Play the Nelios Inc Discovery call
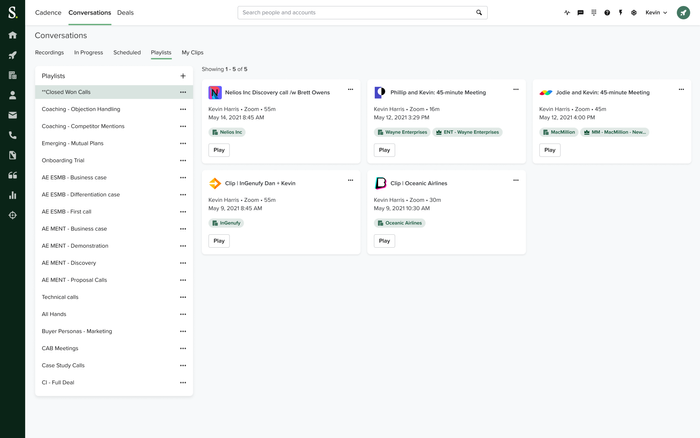The image size is (700, 438). pos(219,150)
